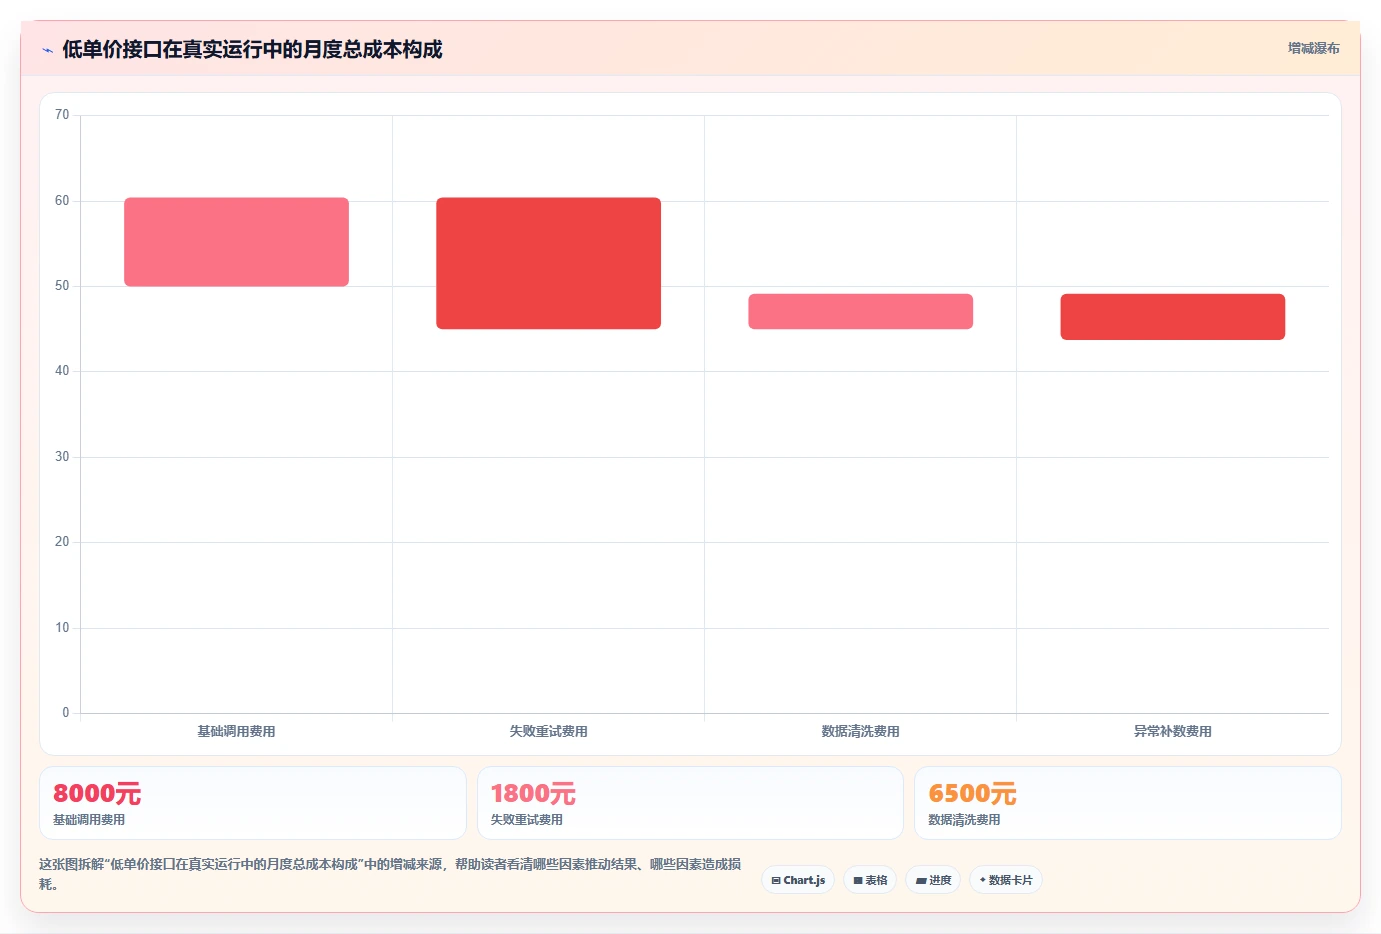Click the 数据清洗费用 bar in the chart

click(860, 311)
